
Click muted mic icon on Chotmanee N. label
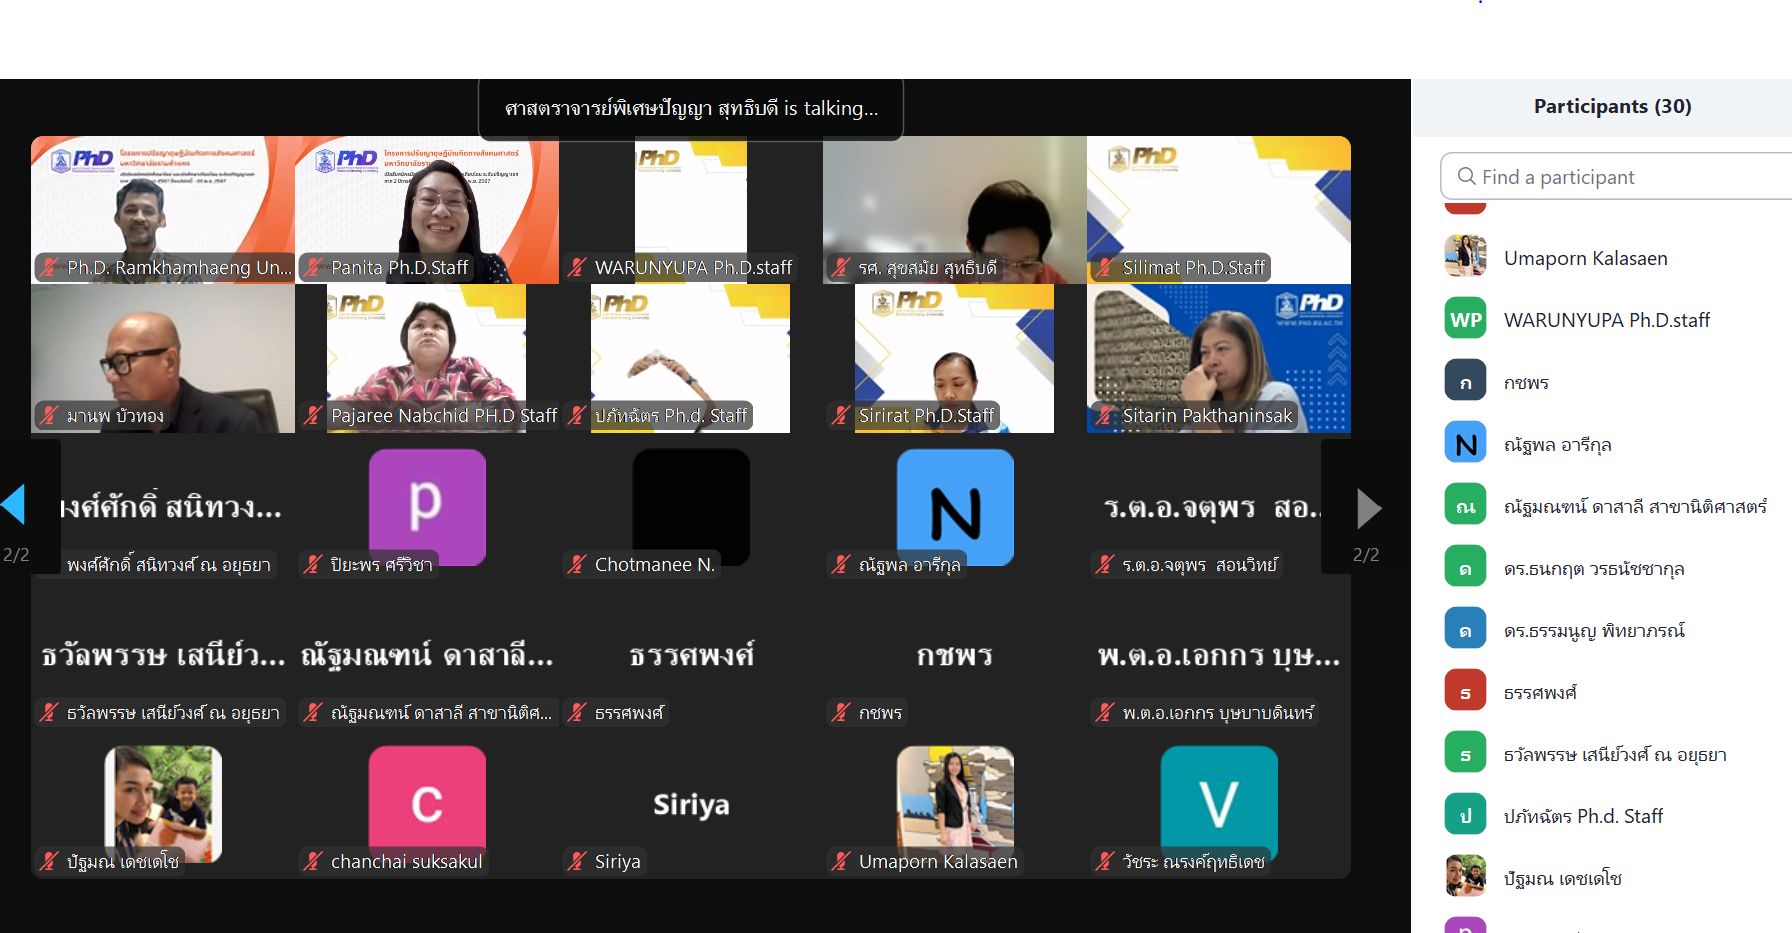coord(577,564)
